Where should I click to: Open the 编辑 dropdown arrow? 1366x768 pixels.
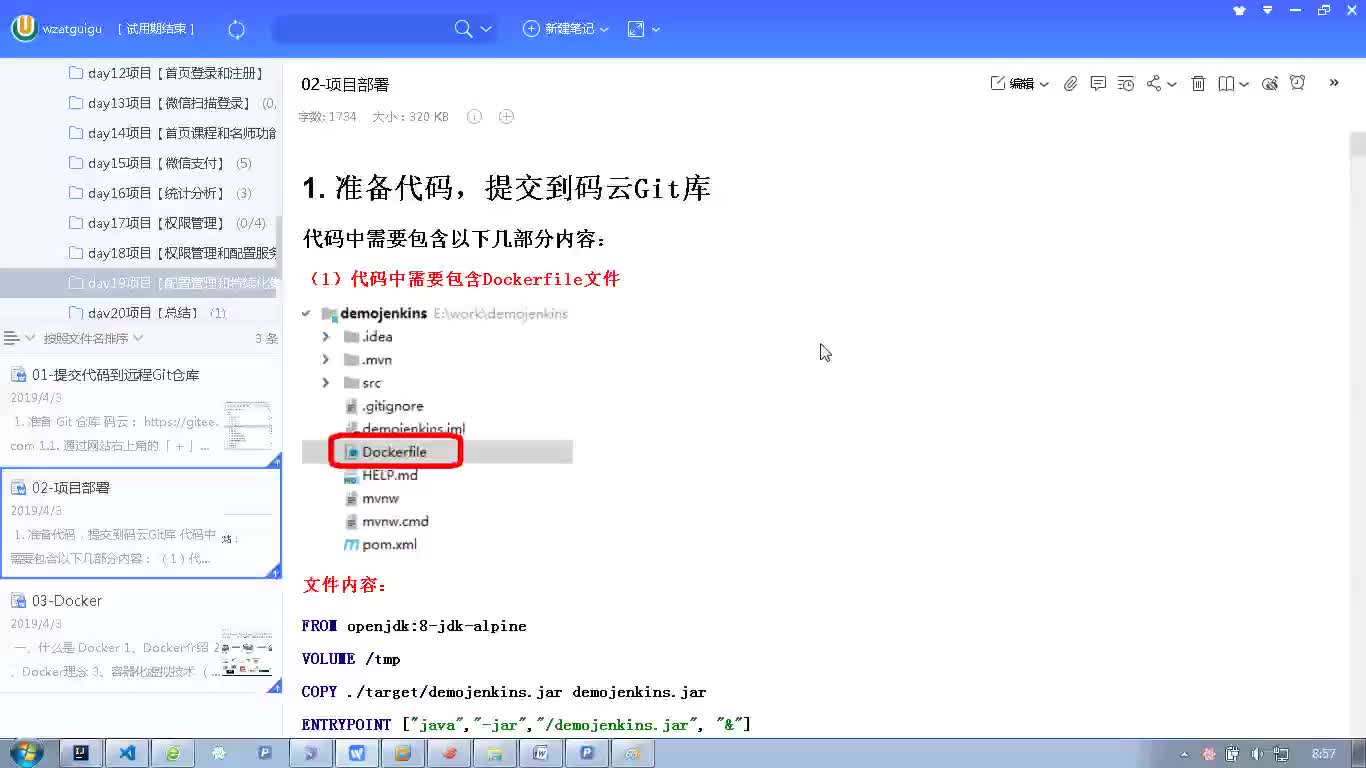pos(1044,85)
